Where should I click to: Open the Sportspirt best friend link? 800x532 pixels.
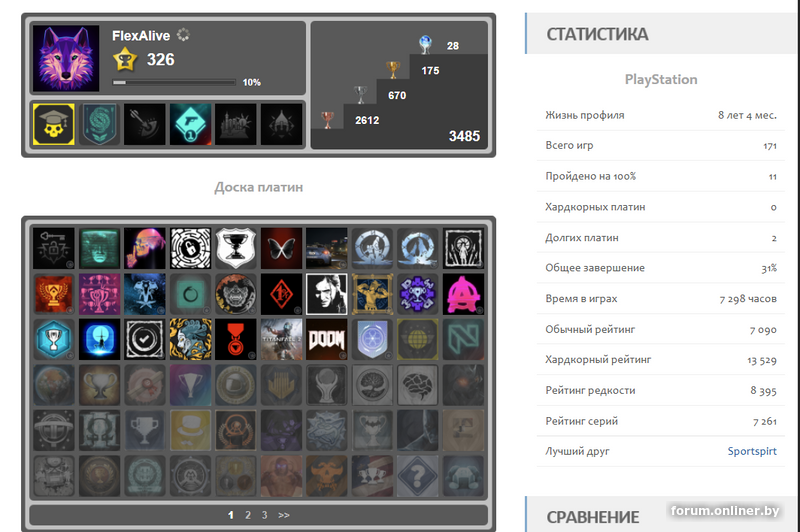click(752, 451)
